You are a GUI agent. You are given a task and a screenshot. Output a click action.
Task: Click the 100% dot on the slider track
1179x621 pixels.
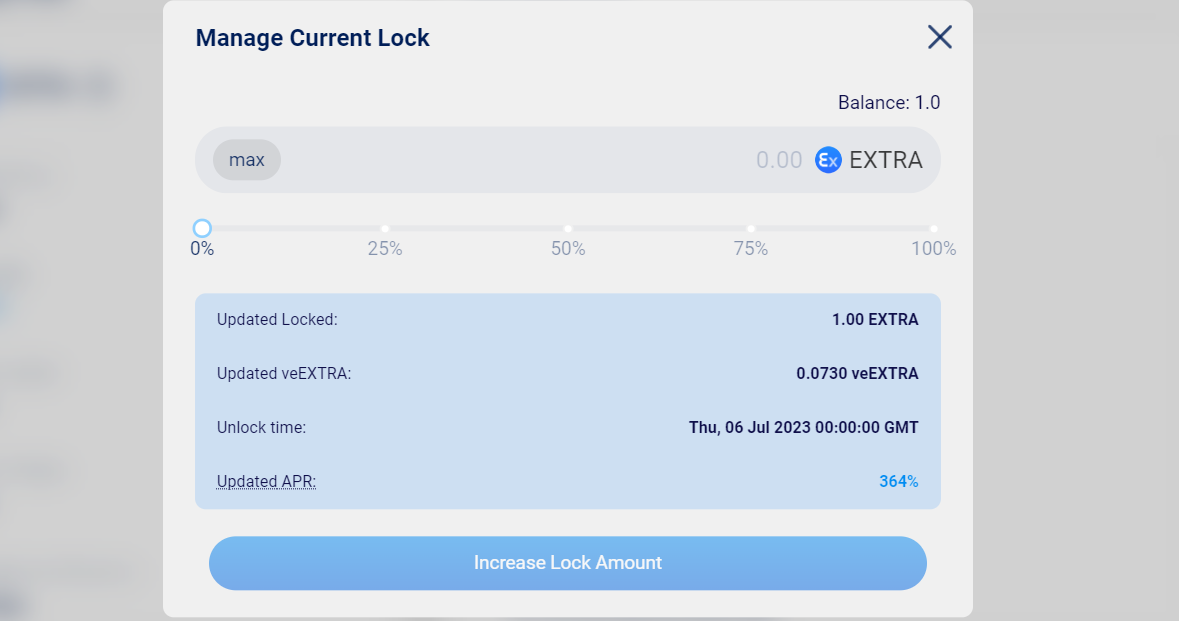(x=934, y=229)
